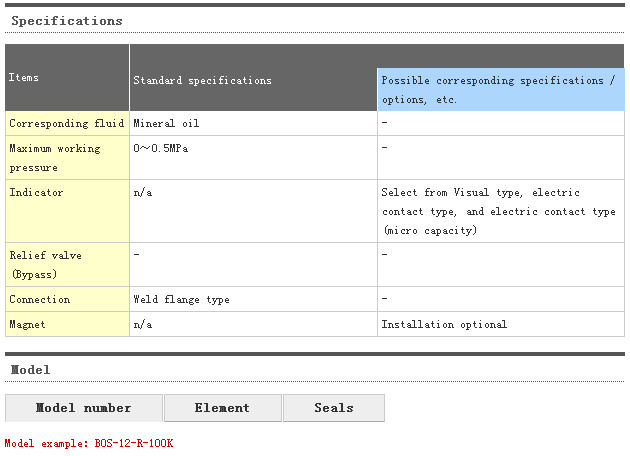Screen dimensions: 630x456
Task: Switch to the Element tab
Action: point(222,408)
